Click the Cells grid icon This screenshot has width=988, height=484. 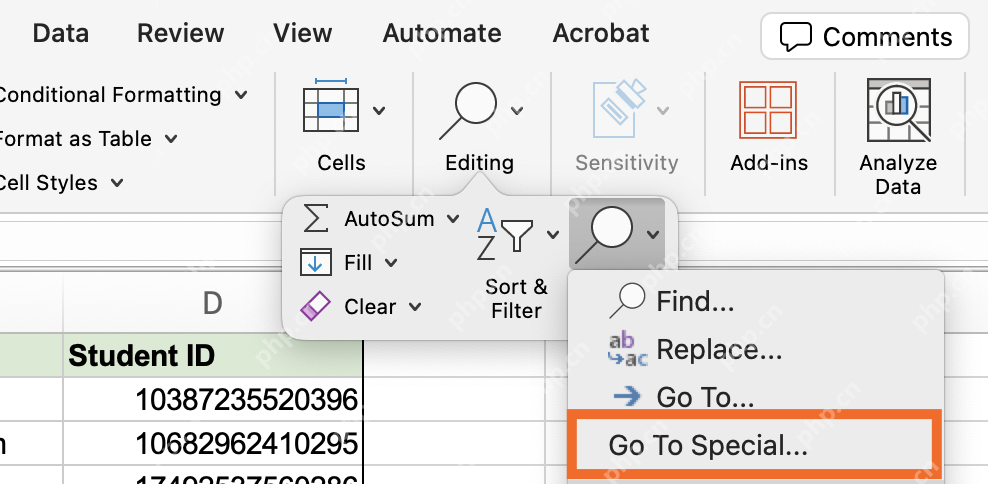click(331, 106)
